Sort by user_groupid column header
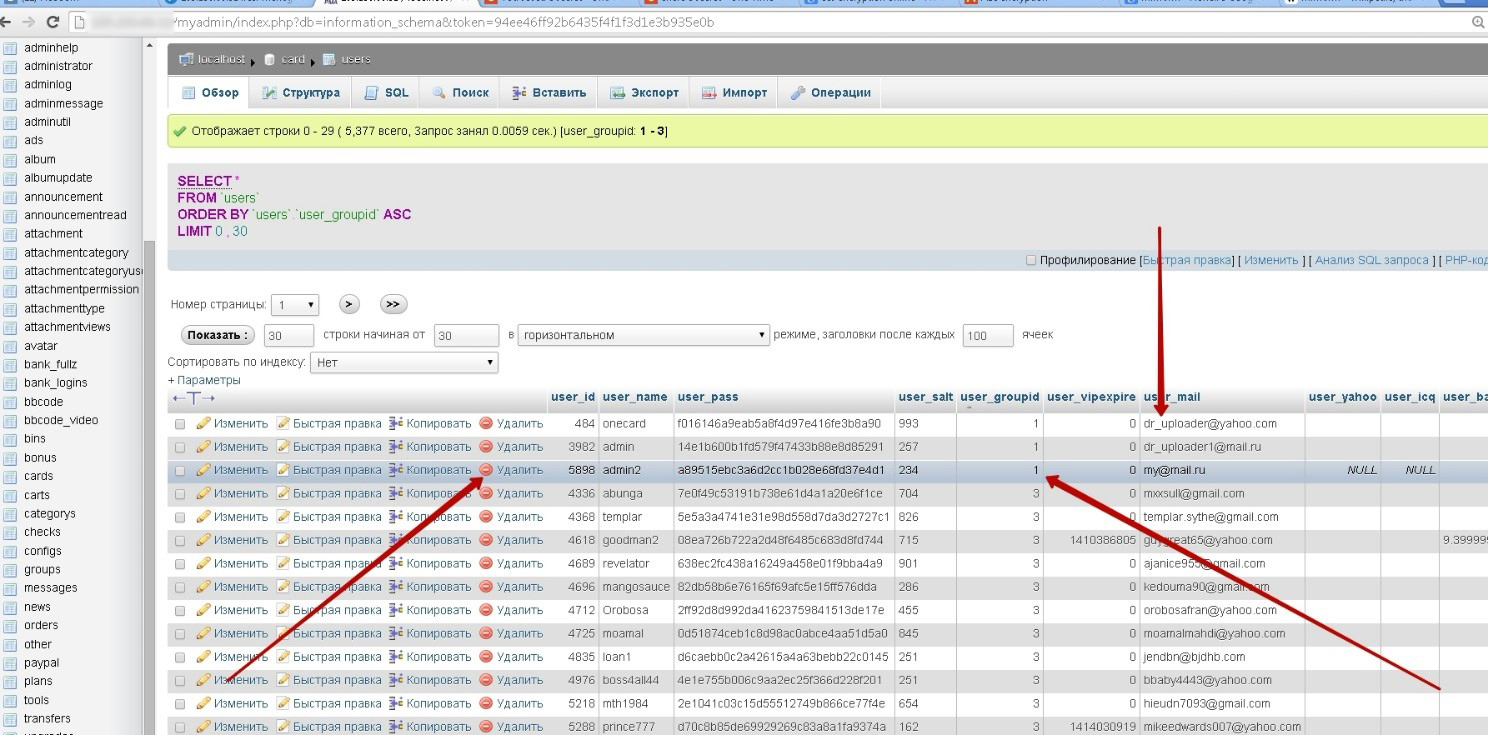The height and width of the screenshot is (735, 1488). pos(999,397)
